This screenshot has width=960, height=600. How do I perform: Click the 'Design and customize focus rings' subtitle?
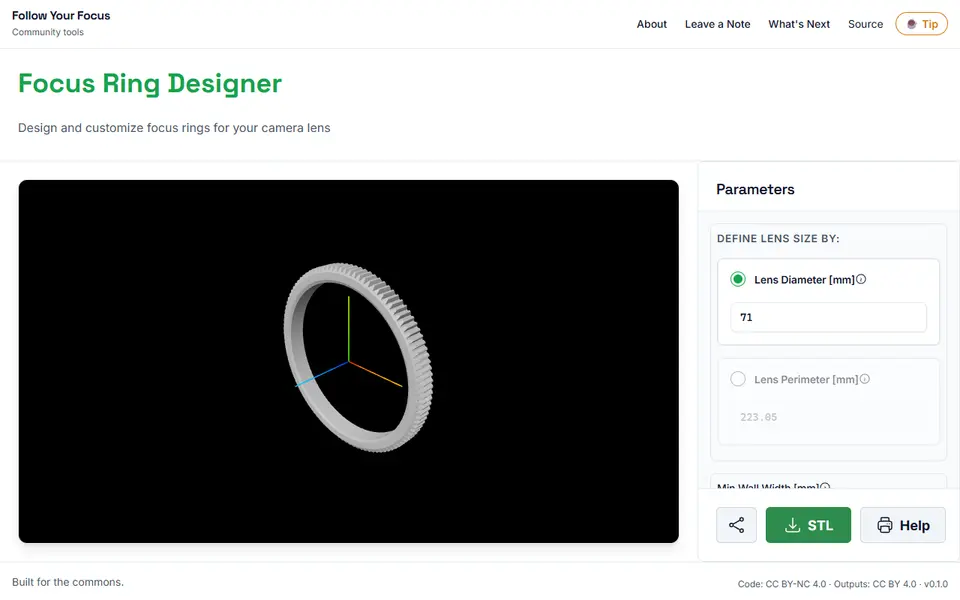point(174,127)
